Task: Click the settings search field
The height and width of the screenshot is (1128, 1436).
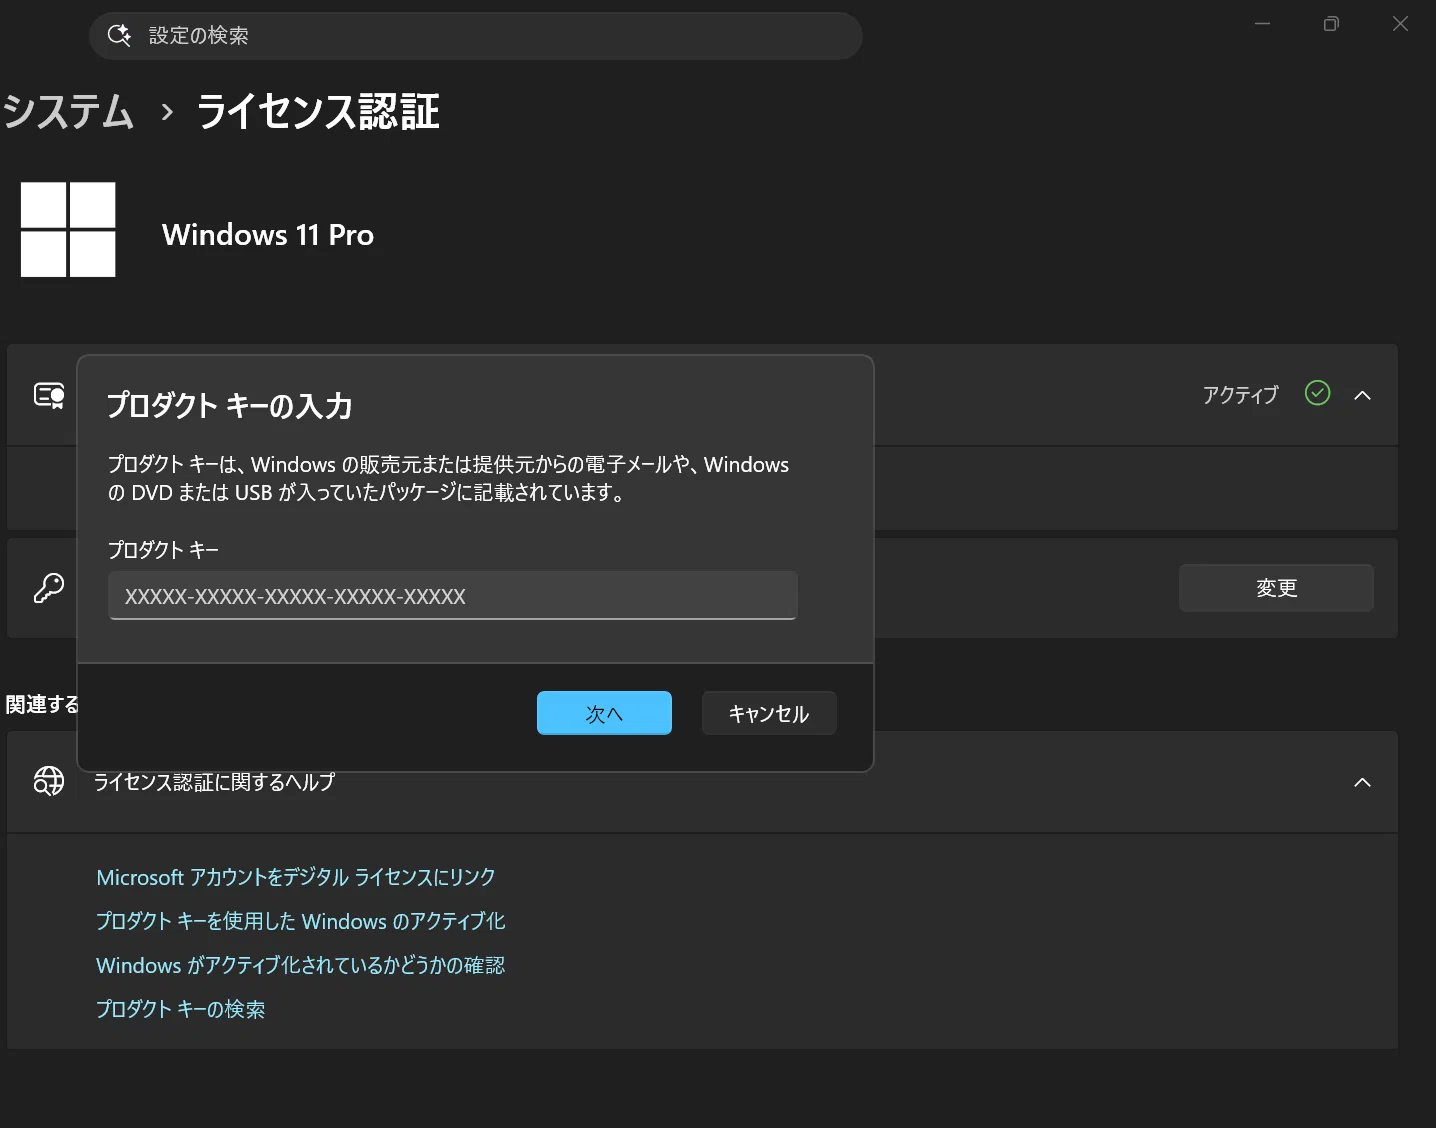Action: click(476, 35)
